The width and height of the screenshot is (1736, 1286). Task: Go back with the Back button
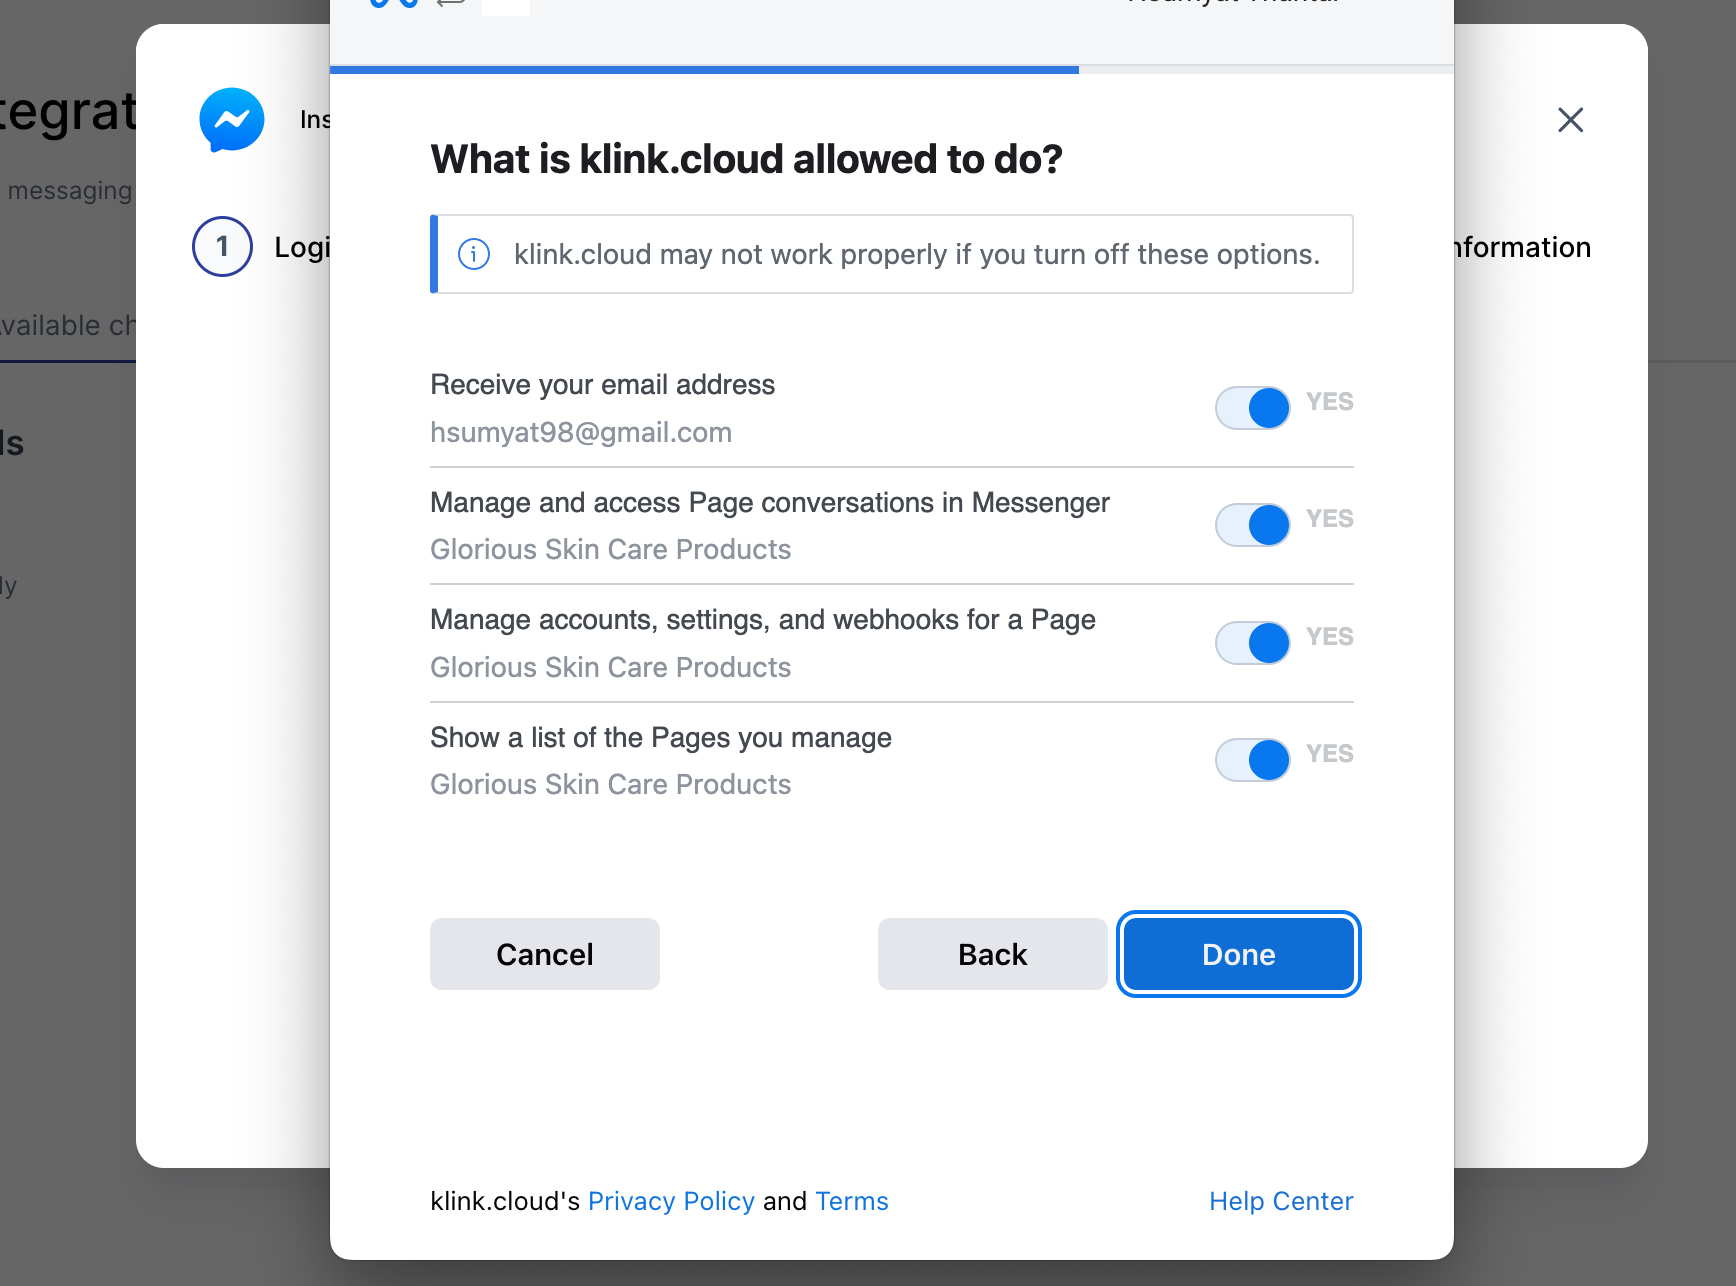pos(992,954)
